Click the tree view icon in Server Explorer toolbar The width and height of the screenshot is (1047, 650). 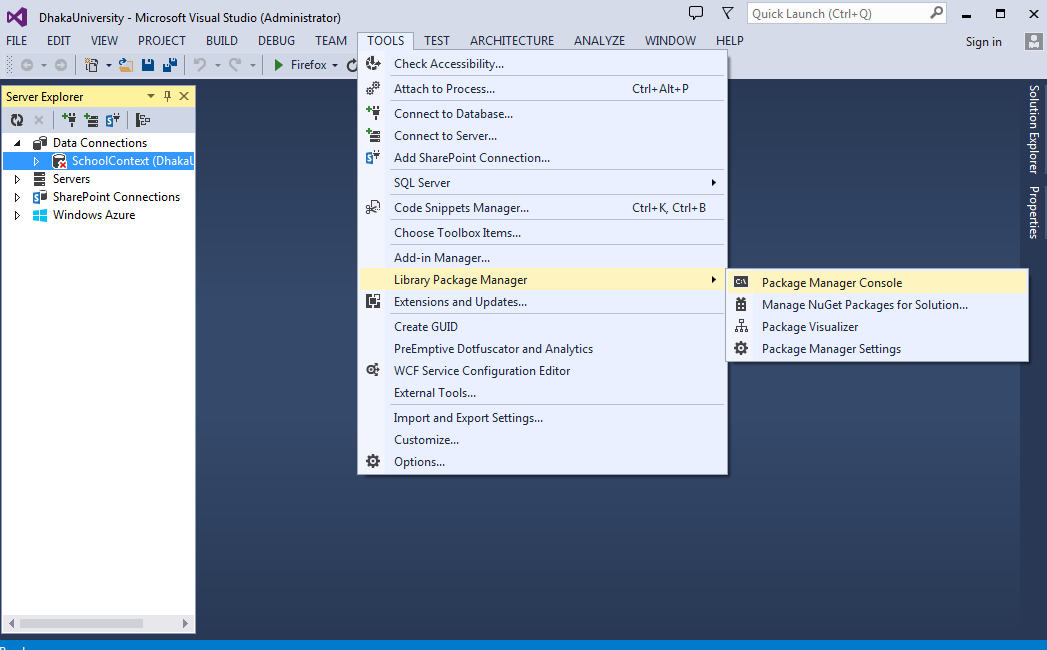point(143,120)
